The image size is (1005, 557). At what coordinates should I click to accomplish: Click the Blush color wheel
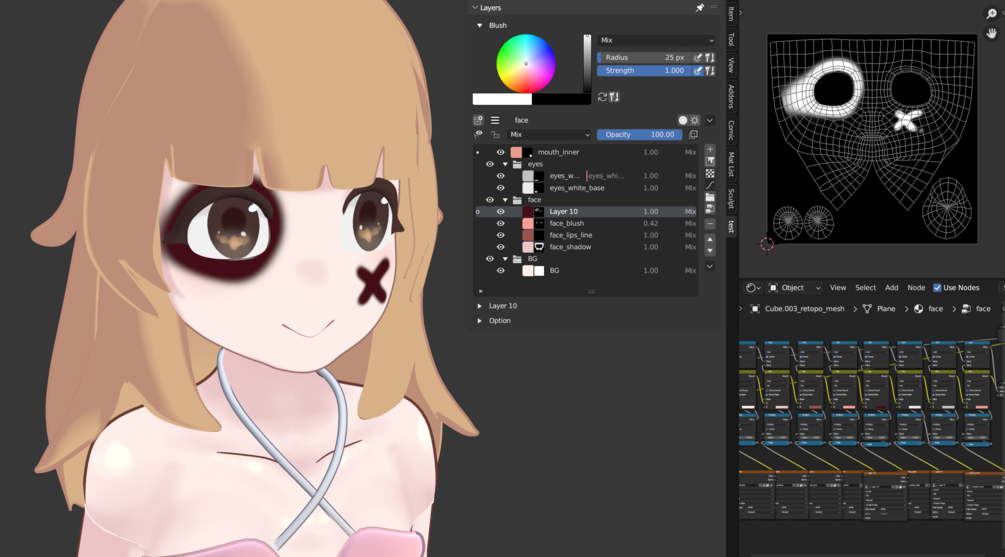[x=526, y=63]
